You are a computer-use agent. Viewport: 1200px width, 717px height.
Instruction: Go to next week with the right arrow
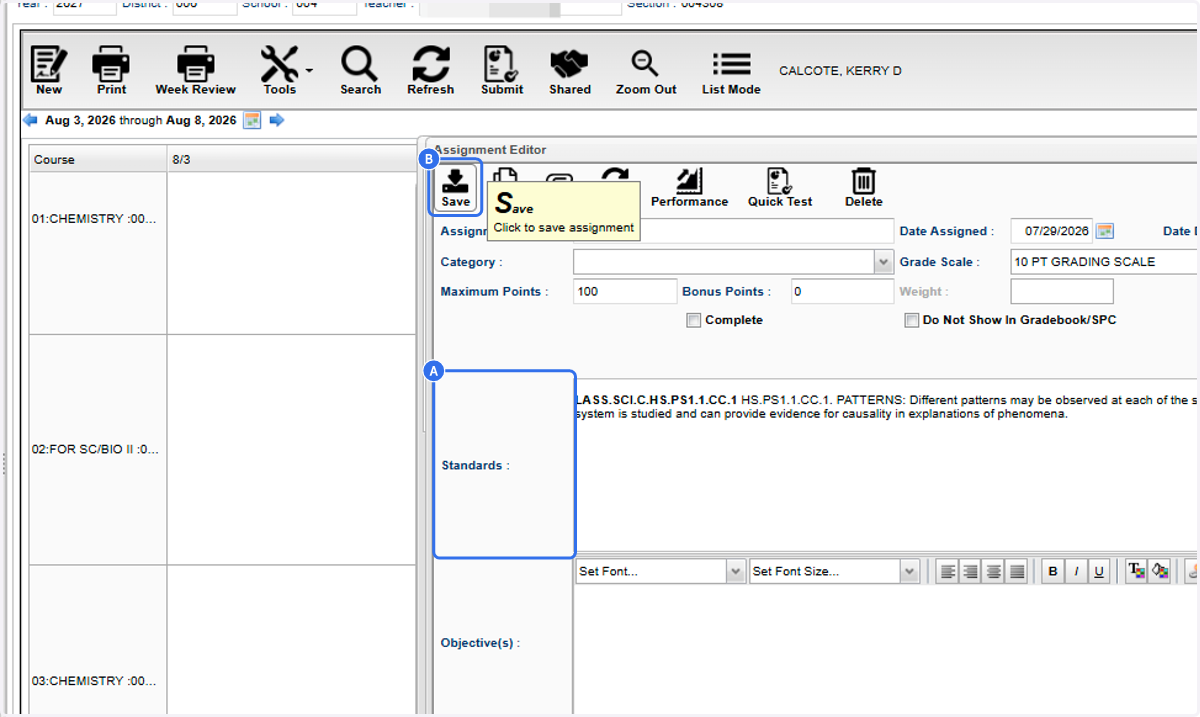[x=277, y=120]
